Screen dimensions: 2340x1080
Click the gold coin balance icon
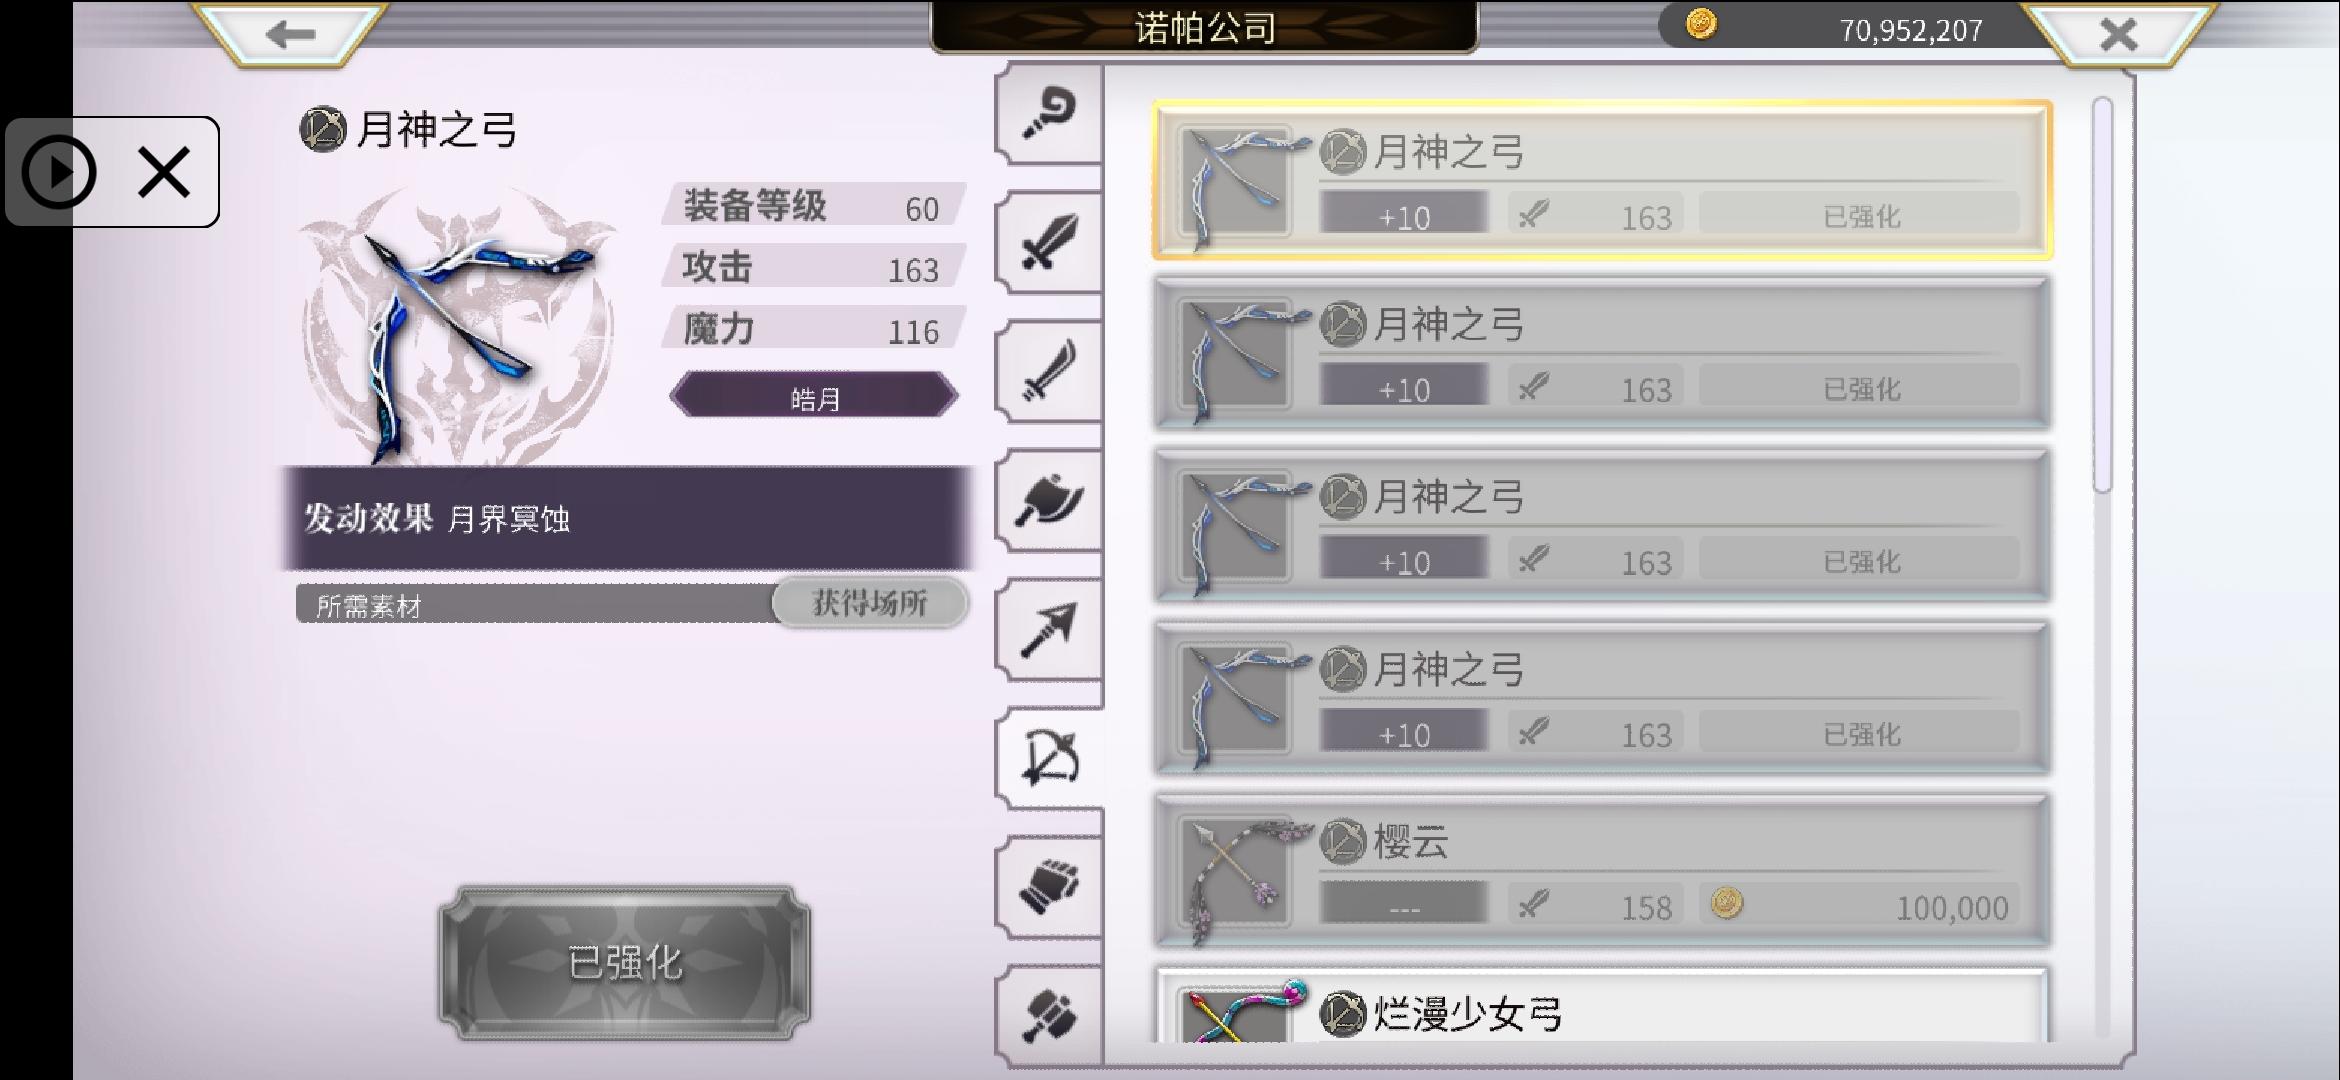click(1701, 24)
